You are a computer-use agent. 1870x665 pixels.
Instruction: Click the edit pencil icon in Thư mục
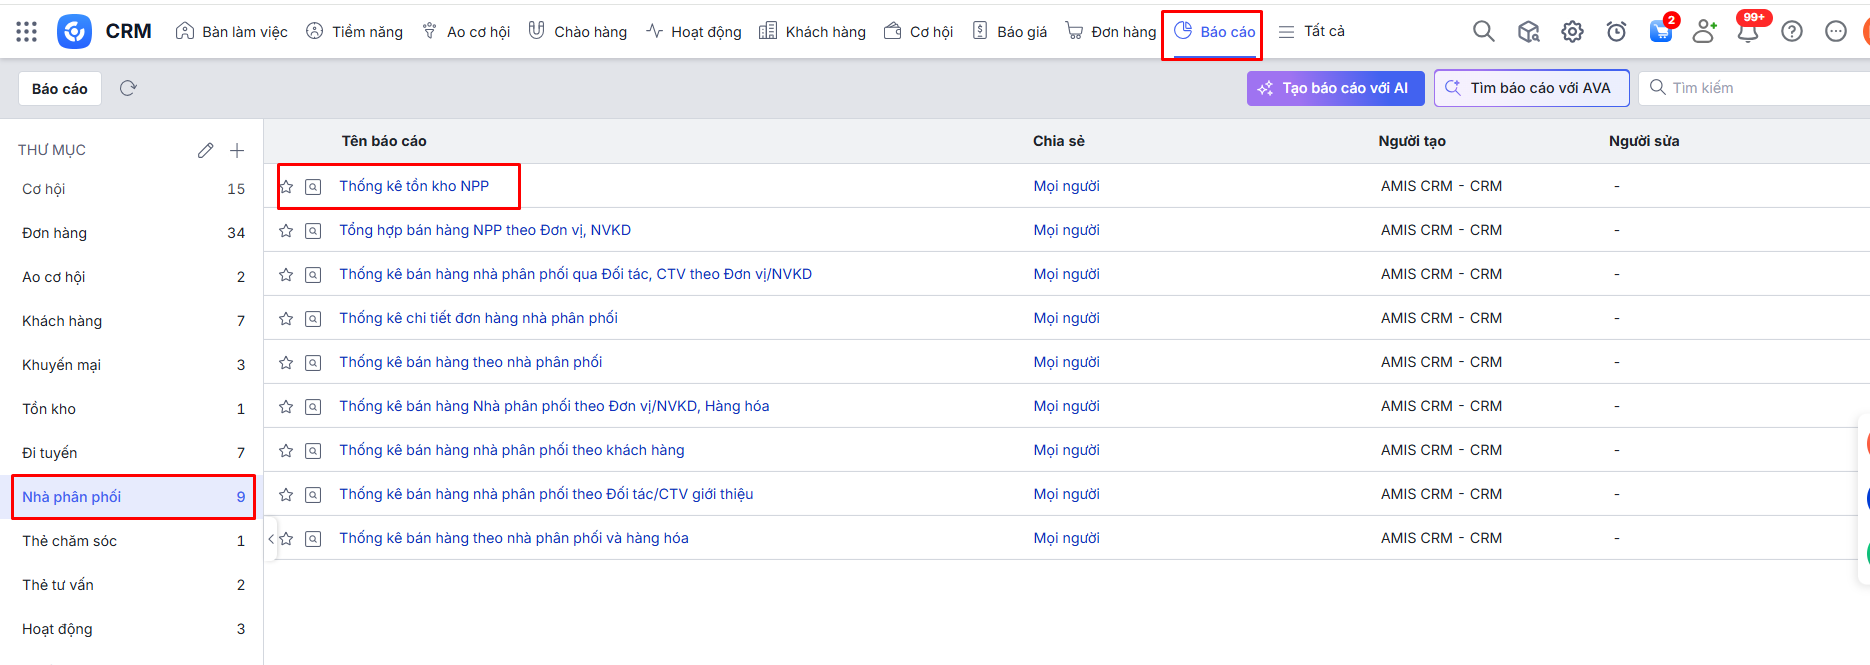point(205,150)
